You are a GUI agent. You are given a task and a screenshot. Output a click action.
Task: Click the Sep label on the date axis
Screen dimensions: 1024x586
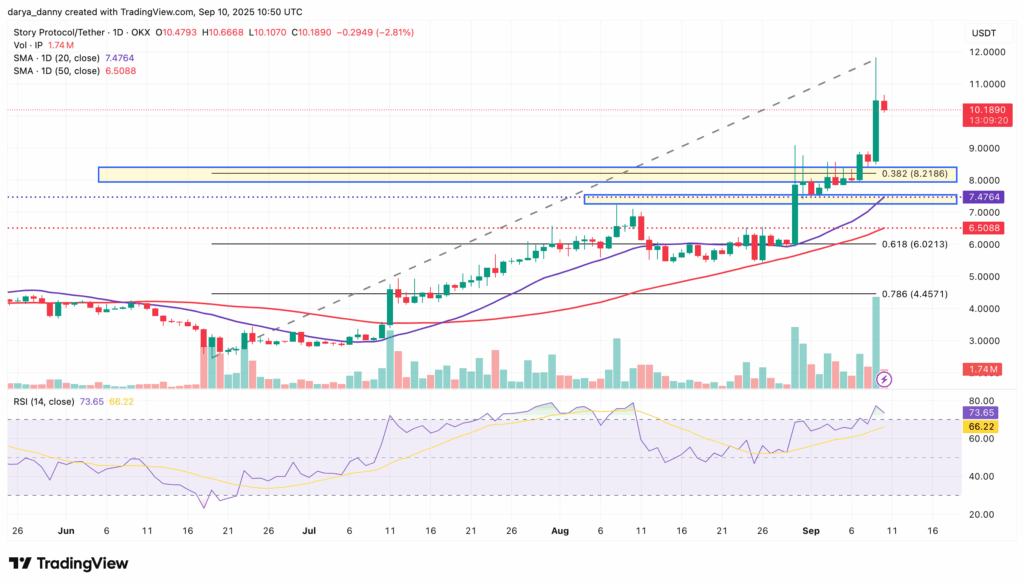[x=811, y=530]
